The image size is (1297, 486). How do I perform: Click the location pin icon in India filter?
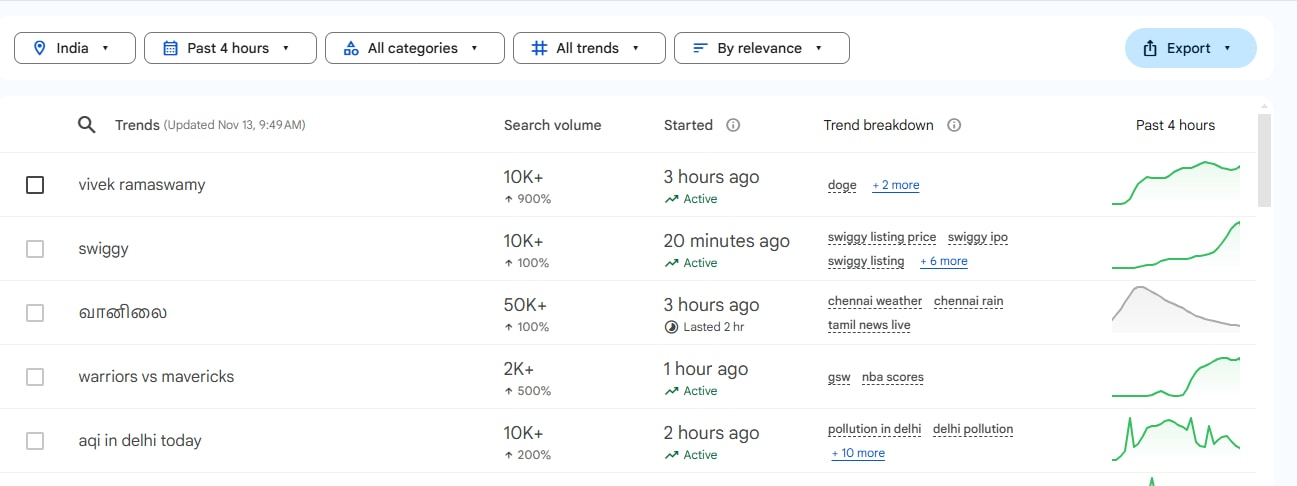[40, 48]
